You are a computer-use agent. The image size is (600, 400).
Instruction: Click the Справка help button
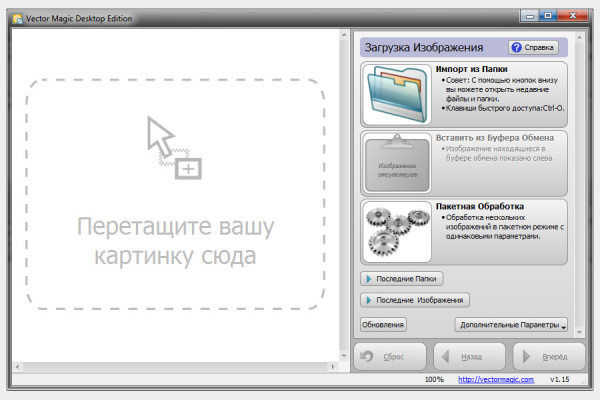(533, 47)
